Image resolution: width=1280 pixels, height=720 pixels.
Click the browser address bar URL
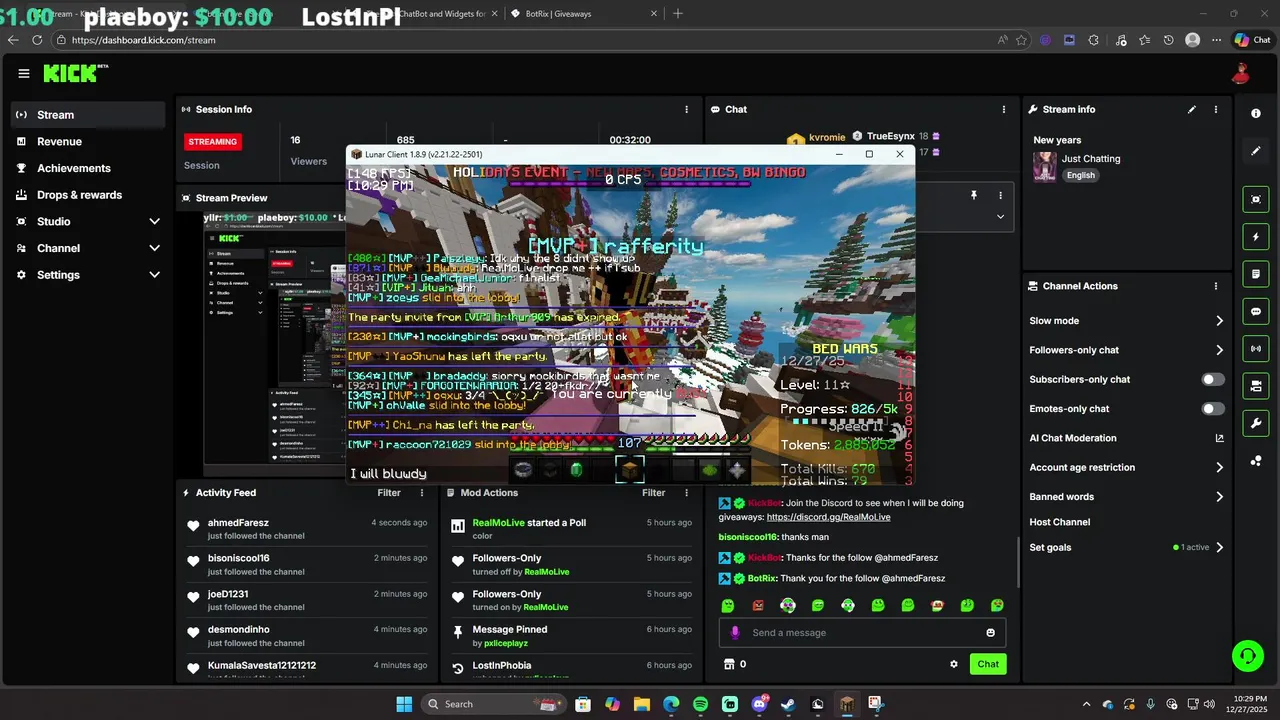pos(143,40)
